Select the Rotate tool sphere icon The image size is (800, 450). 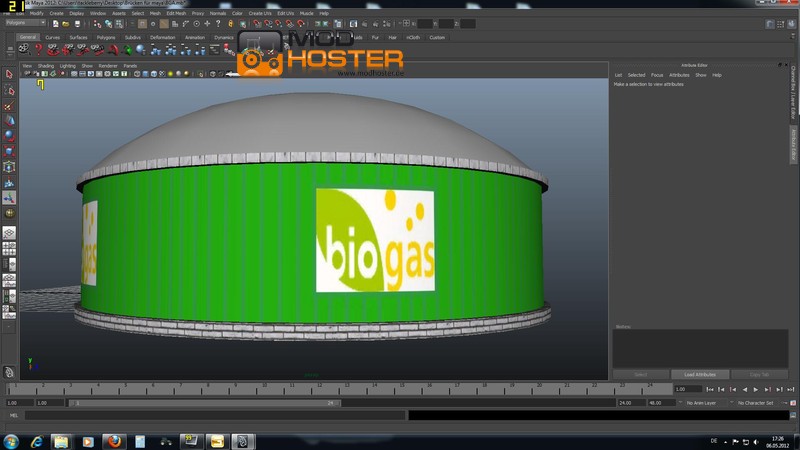pyautogui.click(x=9, y=136)
